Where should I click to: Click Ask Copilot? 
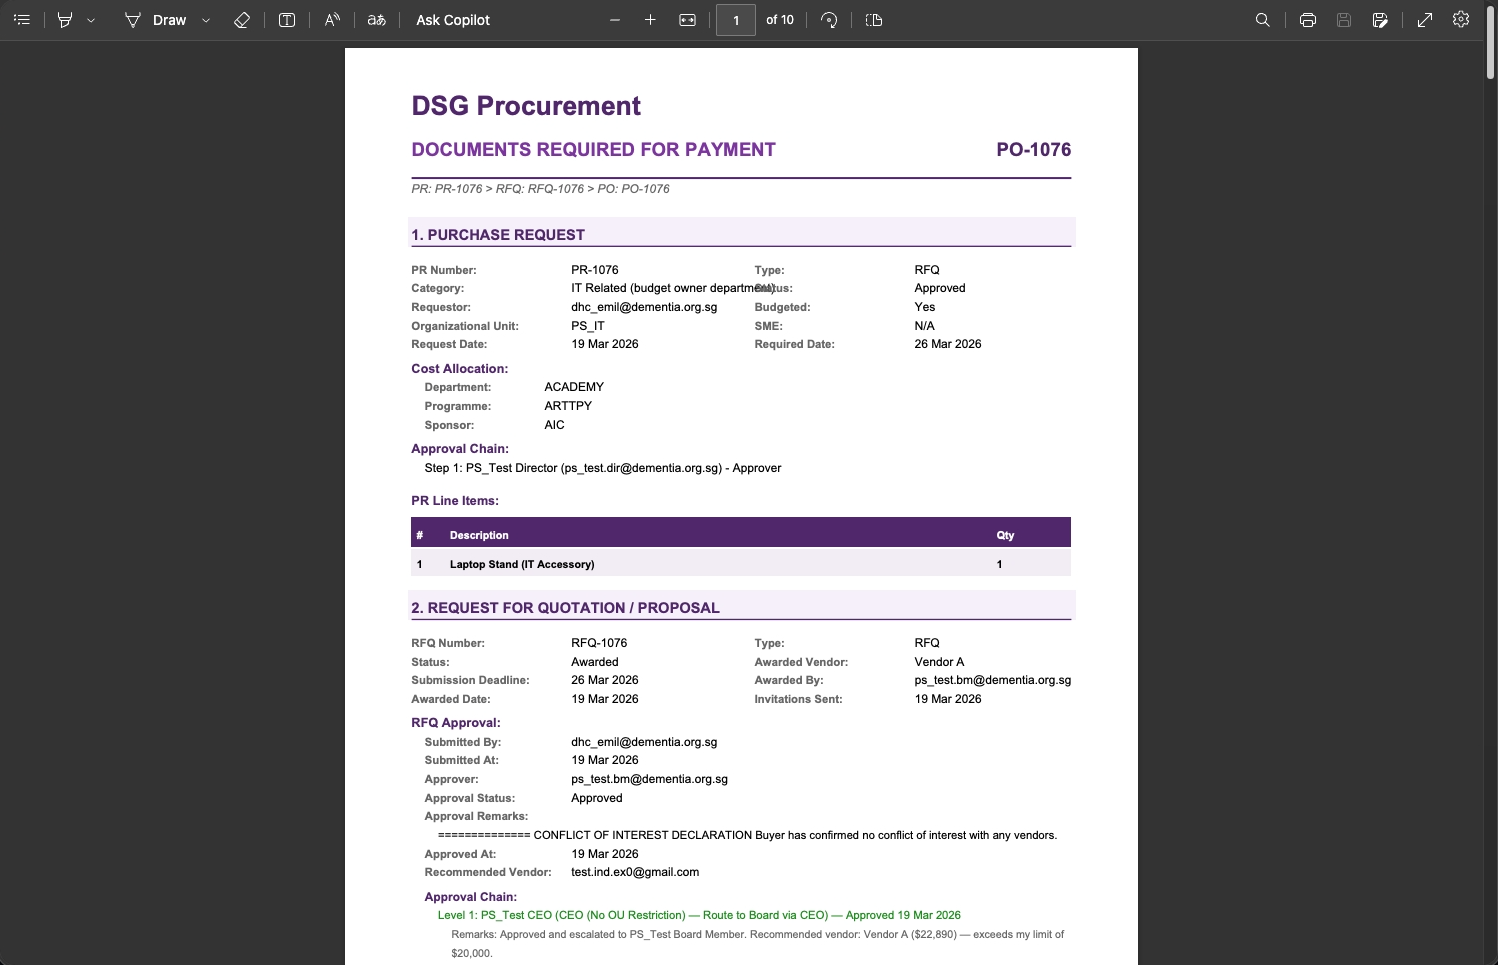(453, 20)
